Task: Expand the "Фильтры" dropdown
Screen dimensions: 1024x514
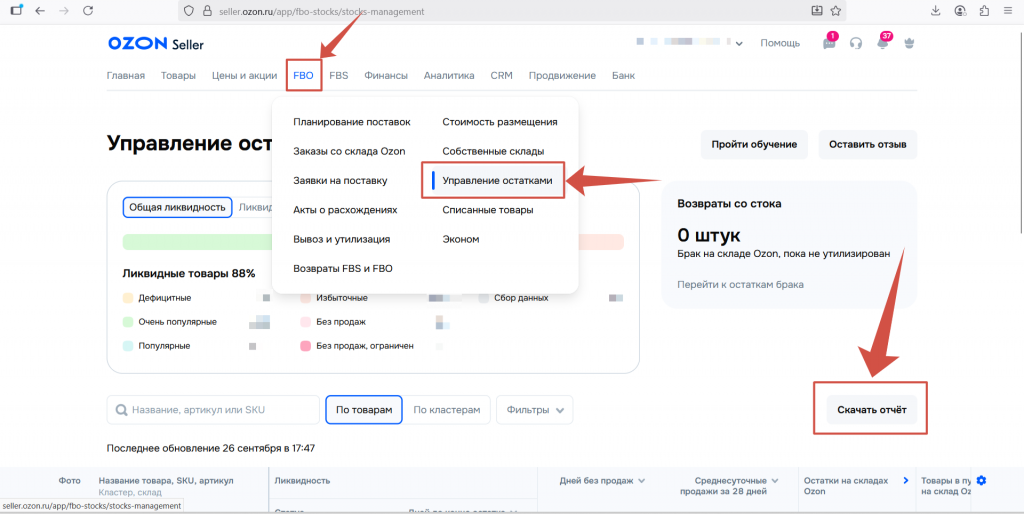Action: (538, 409)
